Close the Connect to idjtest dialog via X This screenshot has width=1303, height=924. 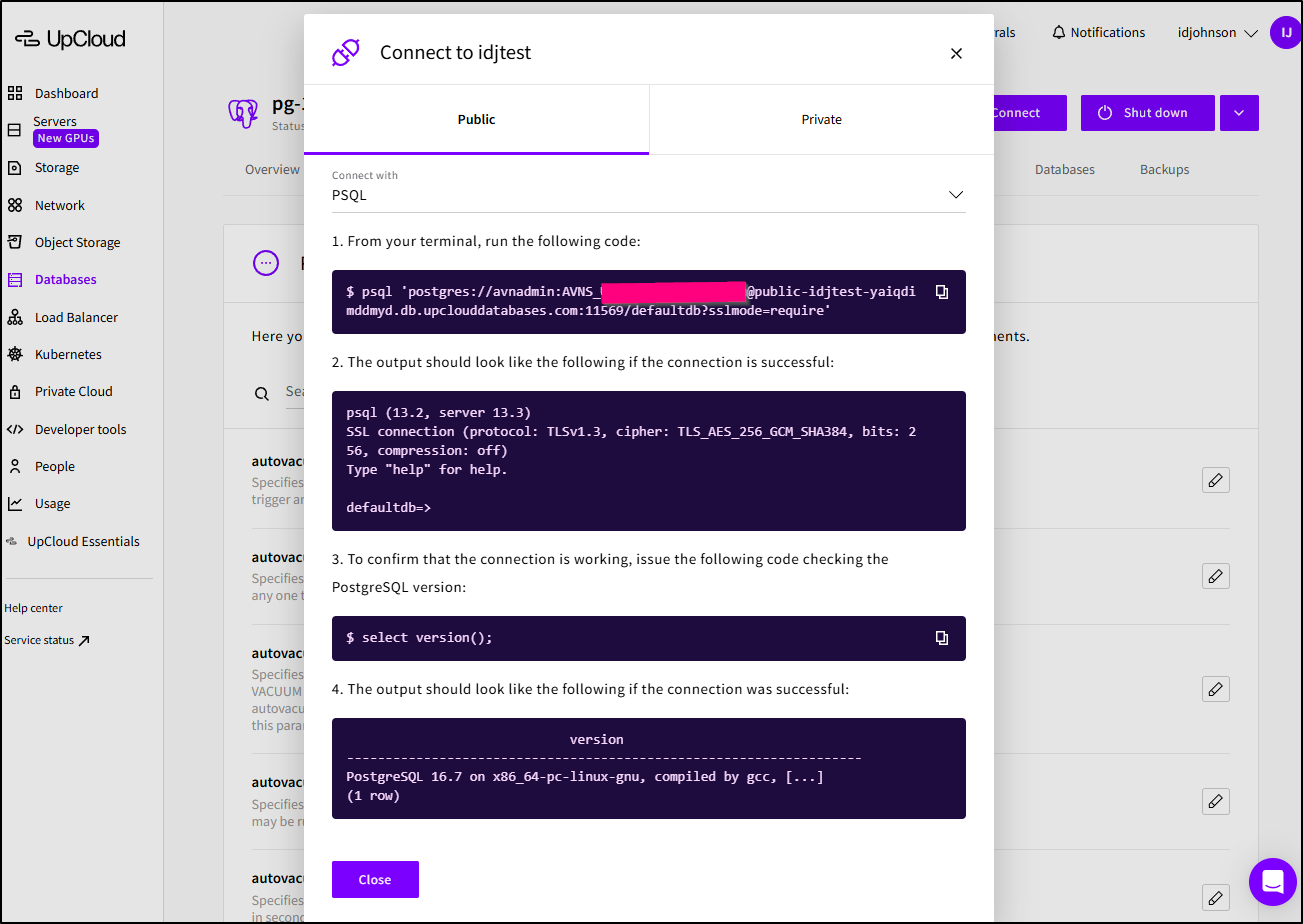tap(956, 53)
